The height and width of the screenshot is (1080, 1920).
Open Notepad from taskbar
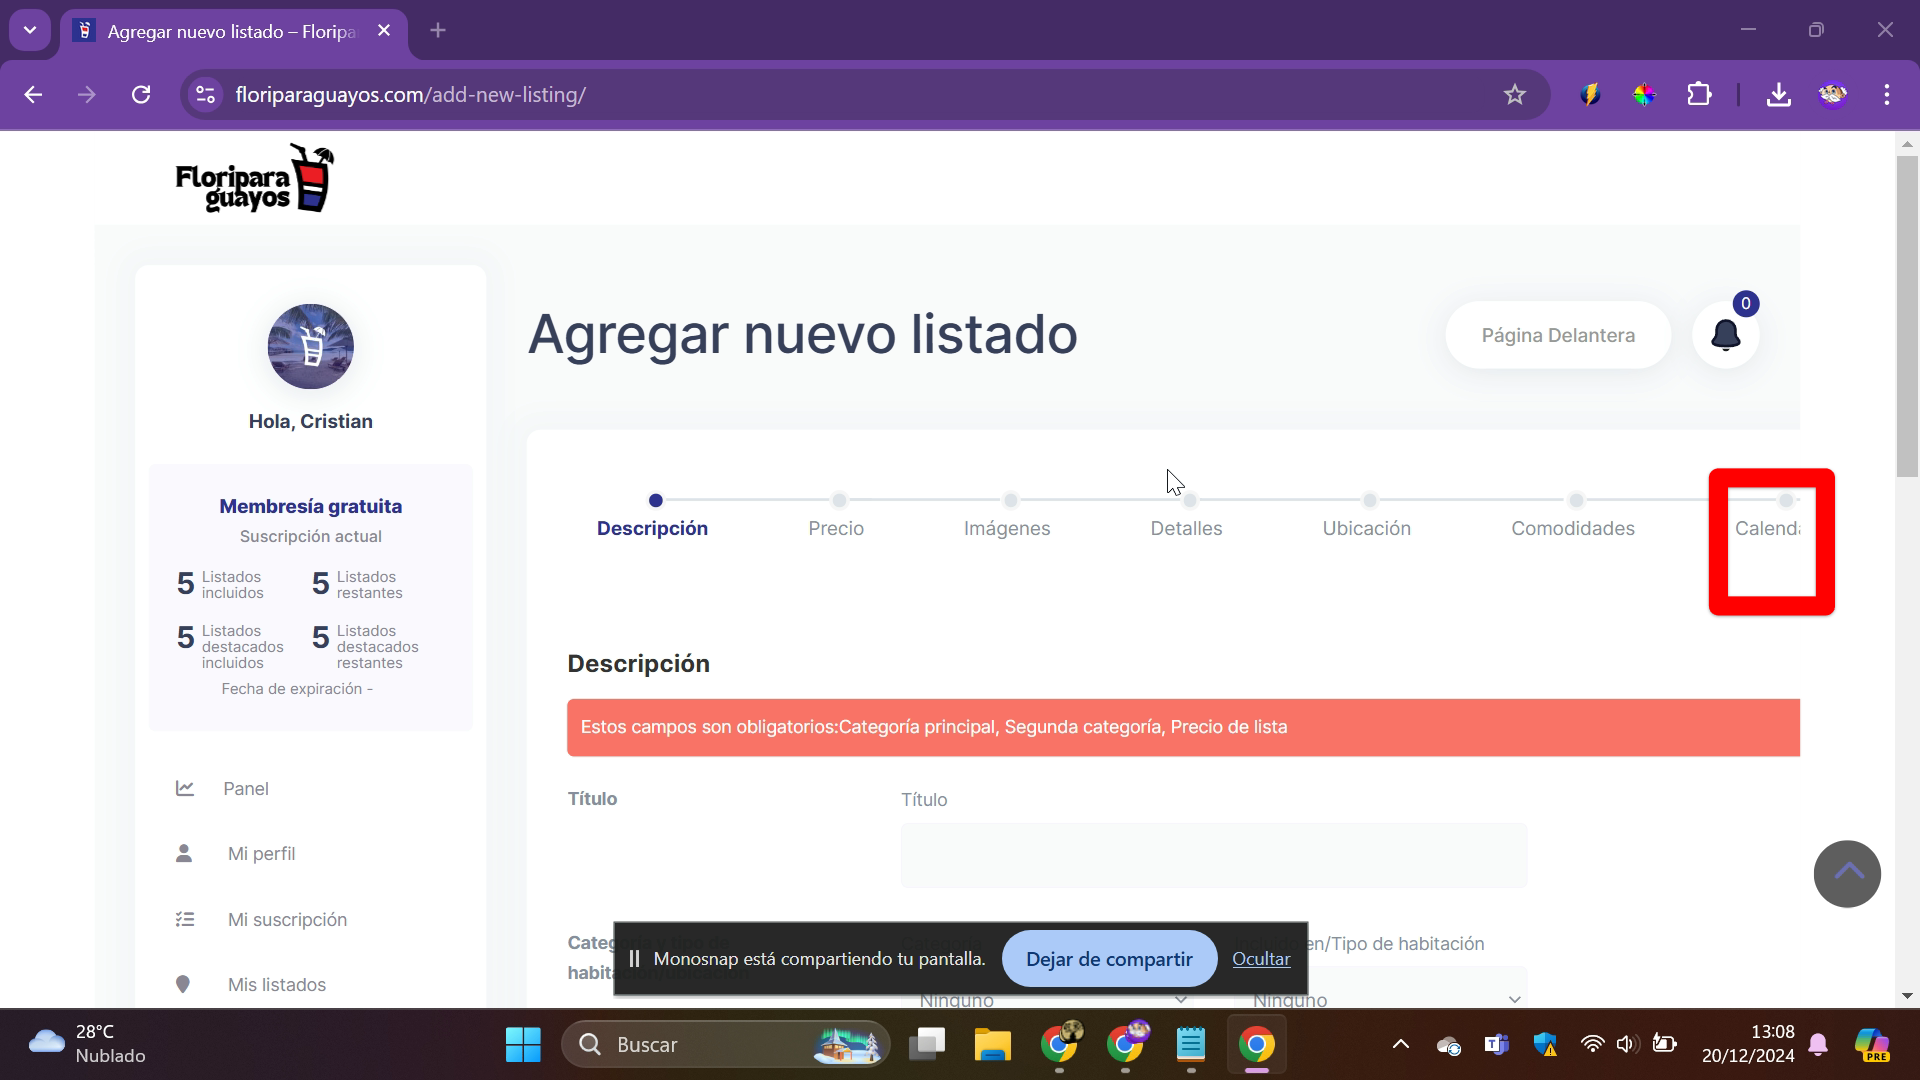click(x=1190, y=1044)
